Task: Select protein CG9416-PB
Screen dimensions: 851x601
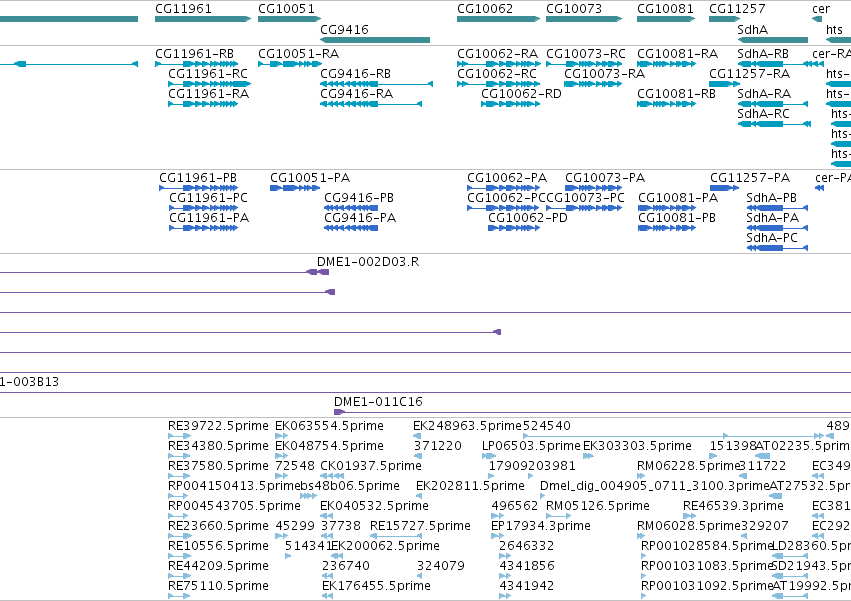Action: pos(351,208)
